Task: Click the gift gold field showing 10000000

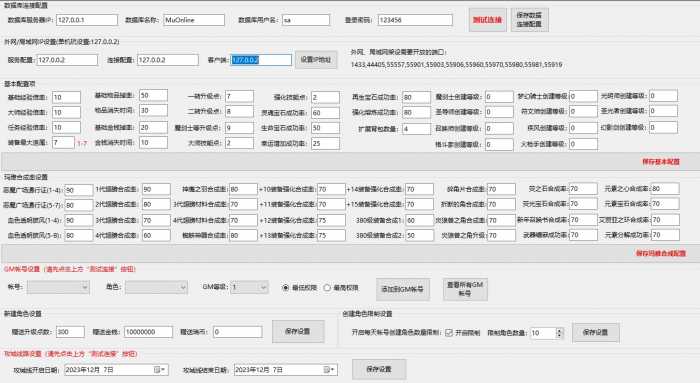Action: [148, 332]
